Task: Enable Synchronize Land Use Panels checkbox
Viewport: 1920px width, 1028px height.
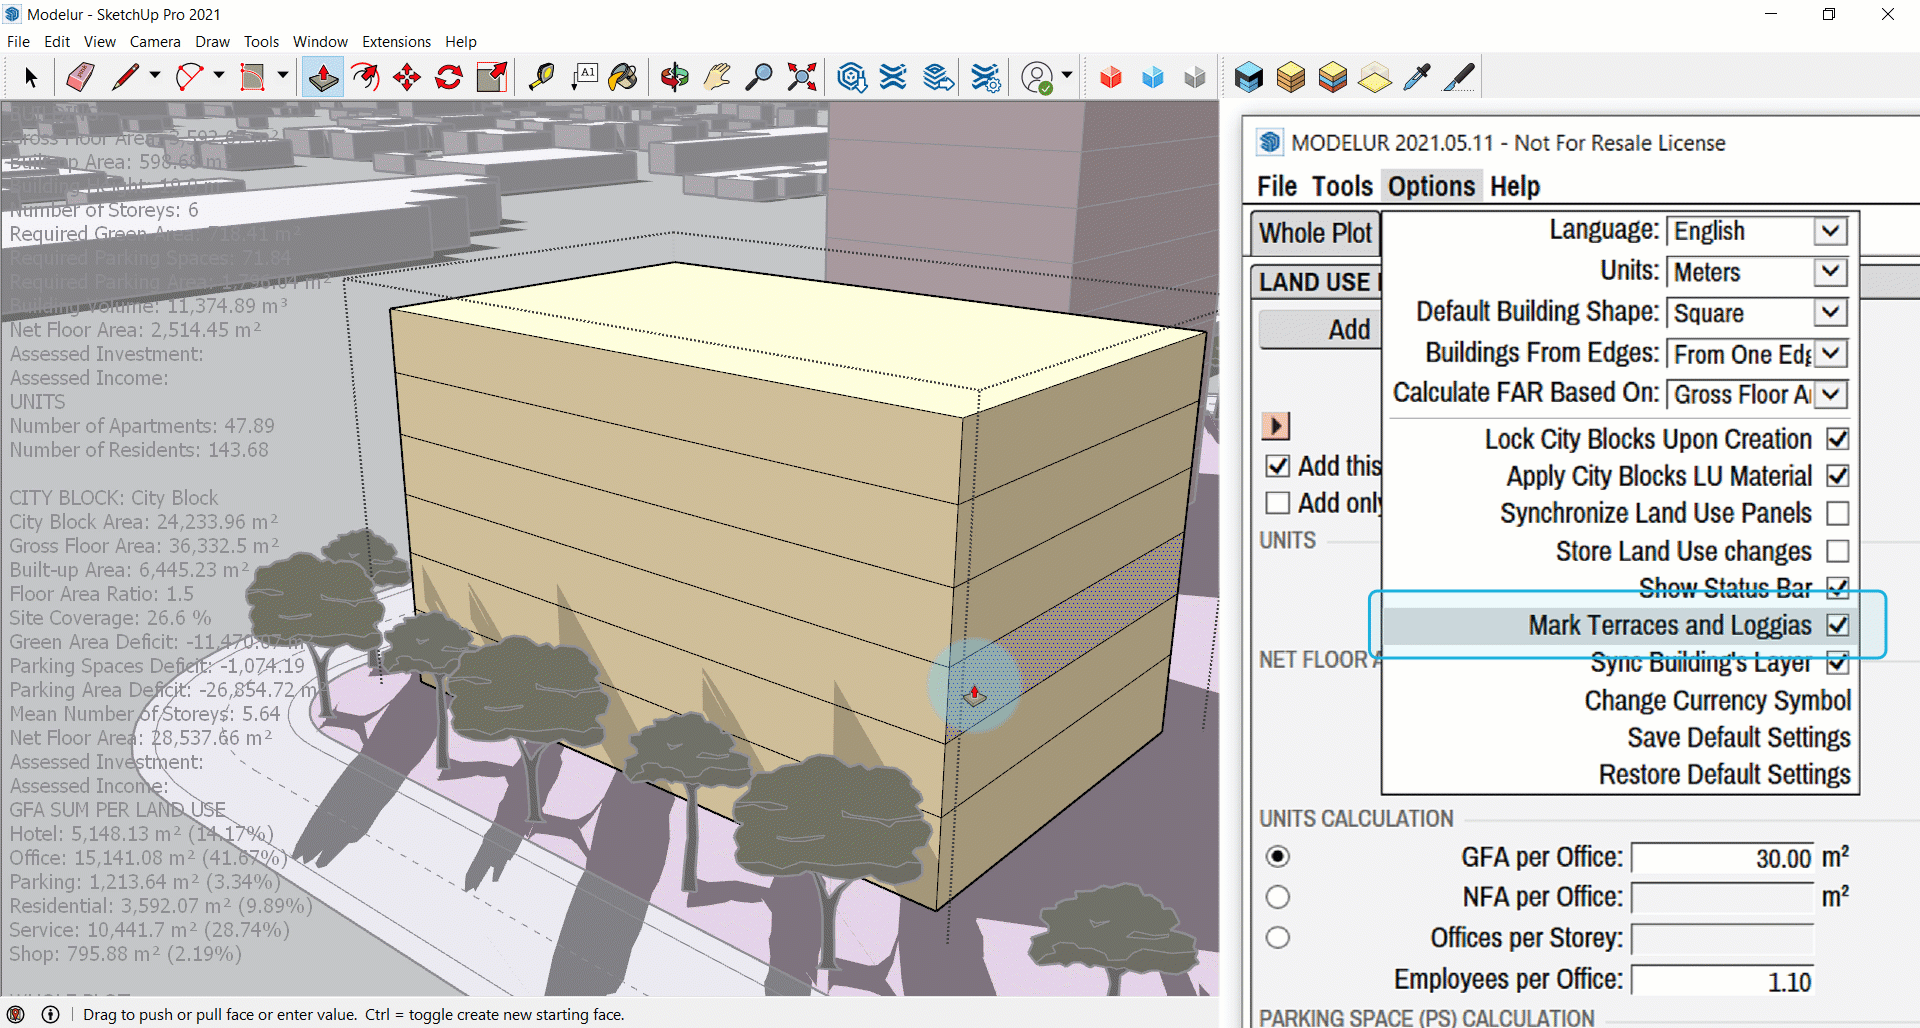Action: 1837,513
